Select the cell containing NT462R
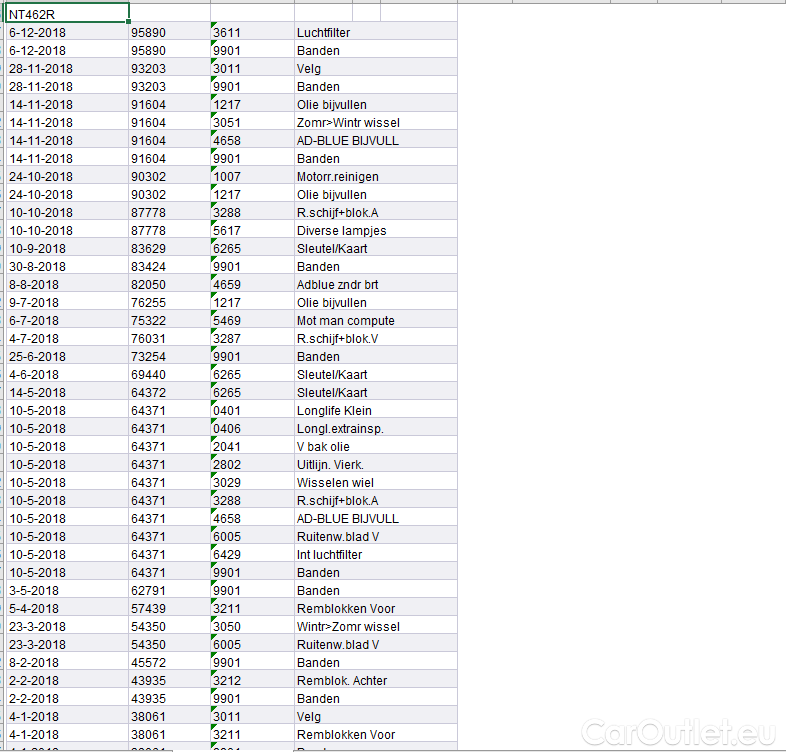The image size is (786, 752). (x=66, y=14)
